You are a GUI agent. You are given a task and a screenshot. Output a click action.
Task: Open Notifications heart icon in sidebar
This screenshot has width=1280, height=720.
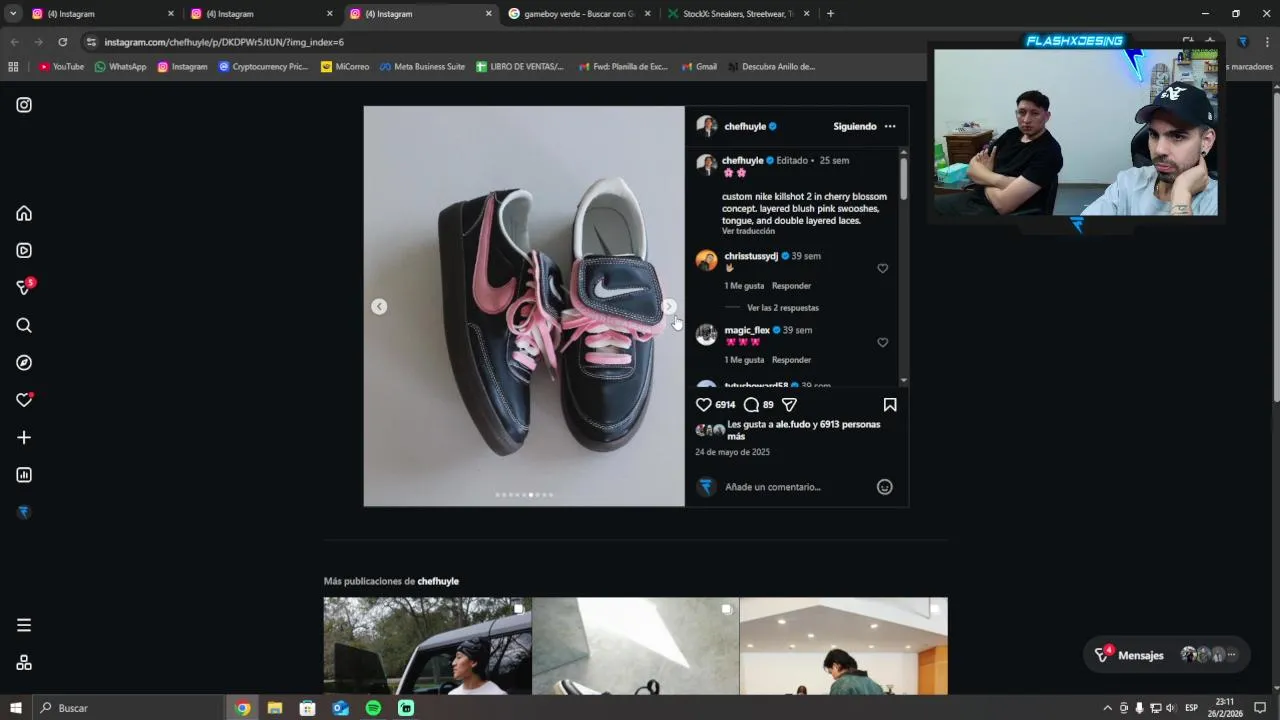24,400
